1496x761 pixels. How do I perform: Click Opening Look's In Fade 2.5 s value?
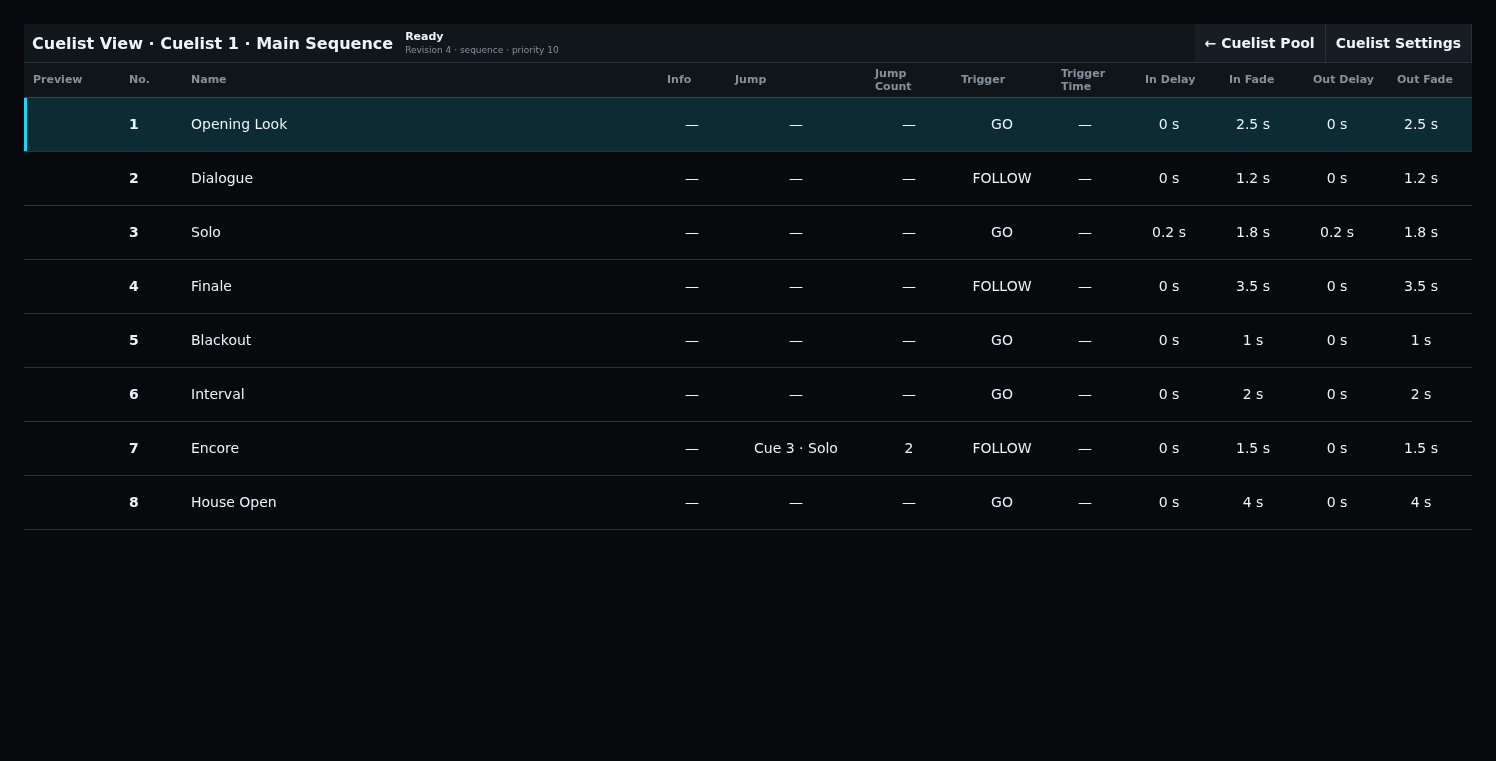pyautogui.click(x=1253, y=124)
